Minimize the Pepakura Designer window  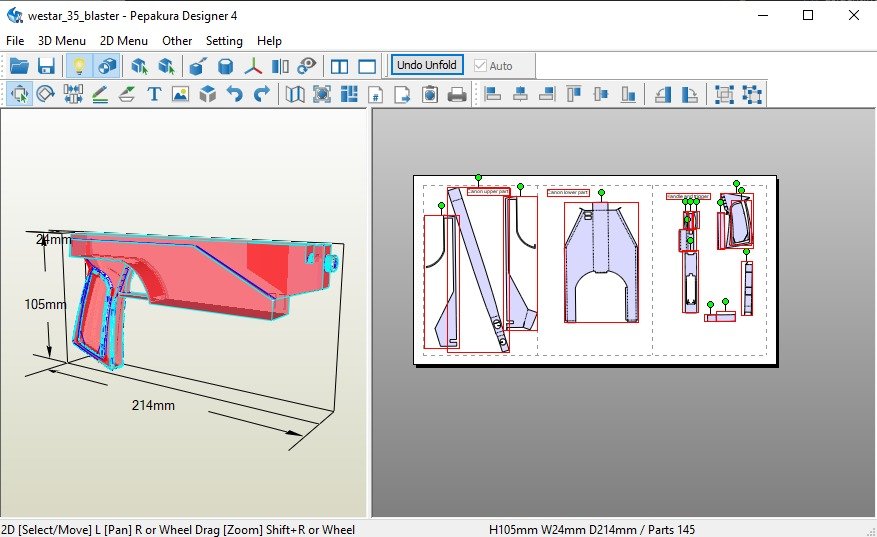click(x=763, y=15)
